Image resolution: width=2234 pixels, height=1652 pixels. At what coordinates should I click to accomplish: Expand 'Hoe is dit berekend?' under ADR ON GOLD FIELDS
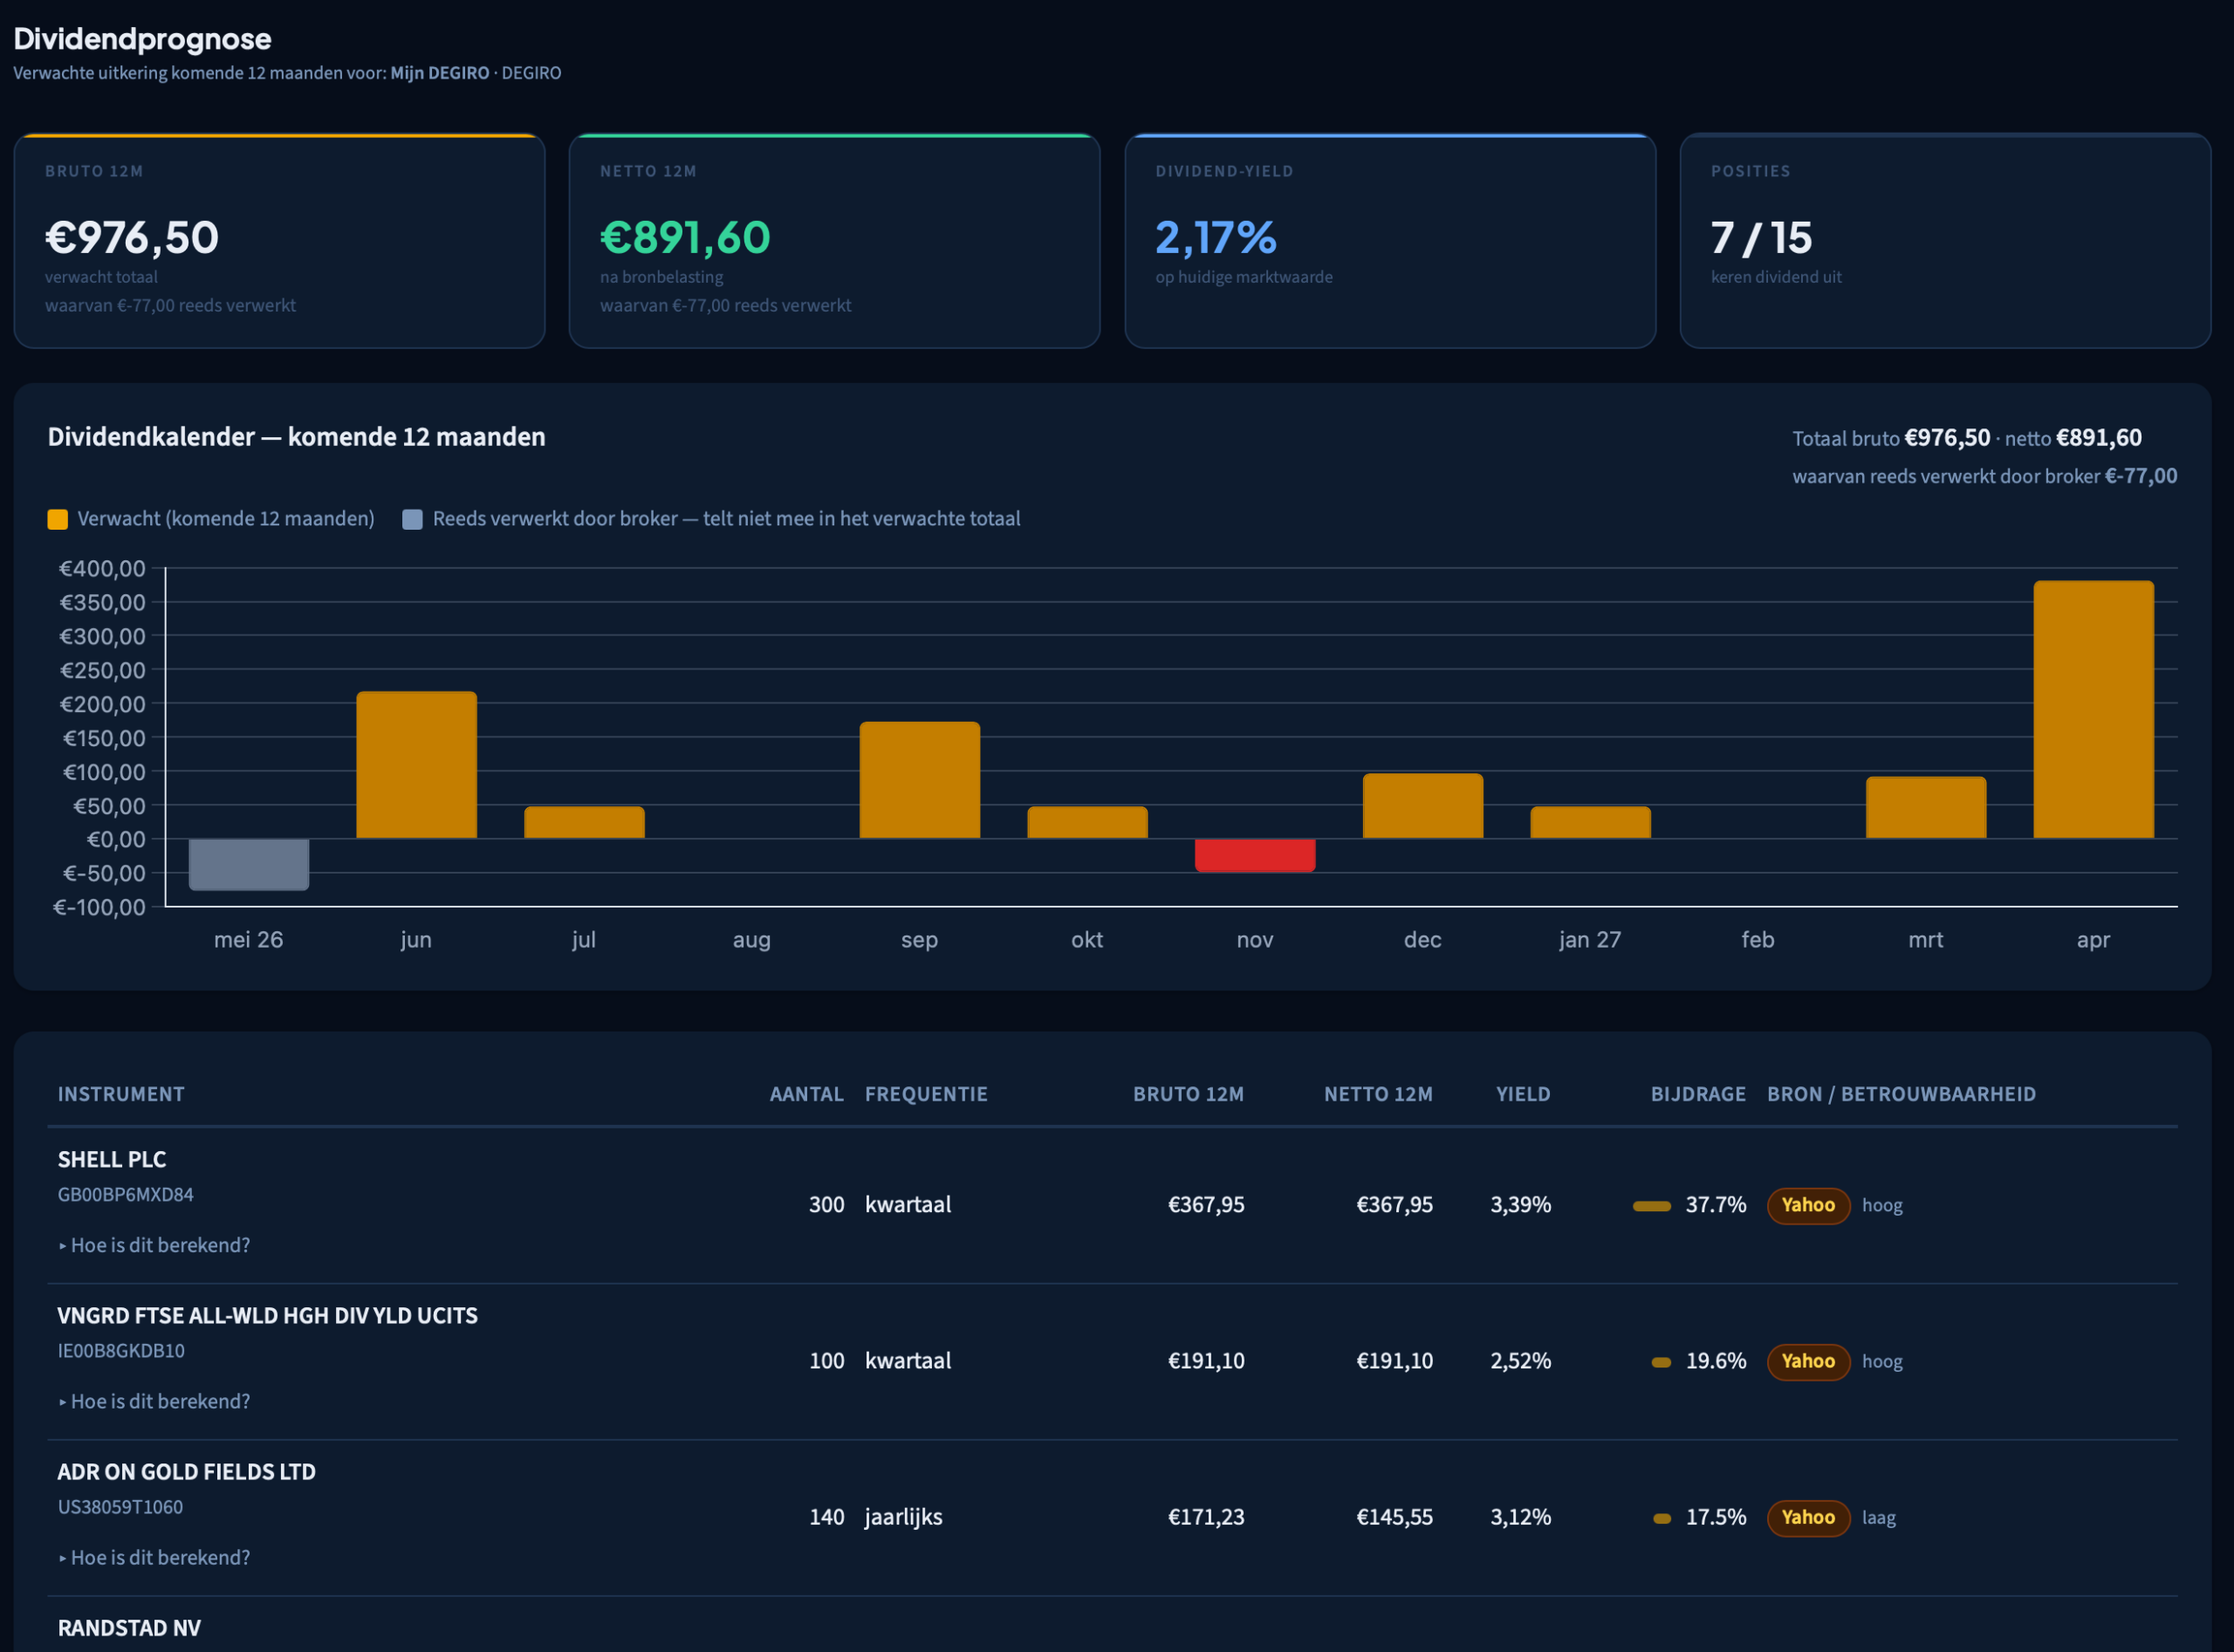154,1557
